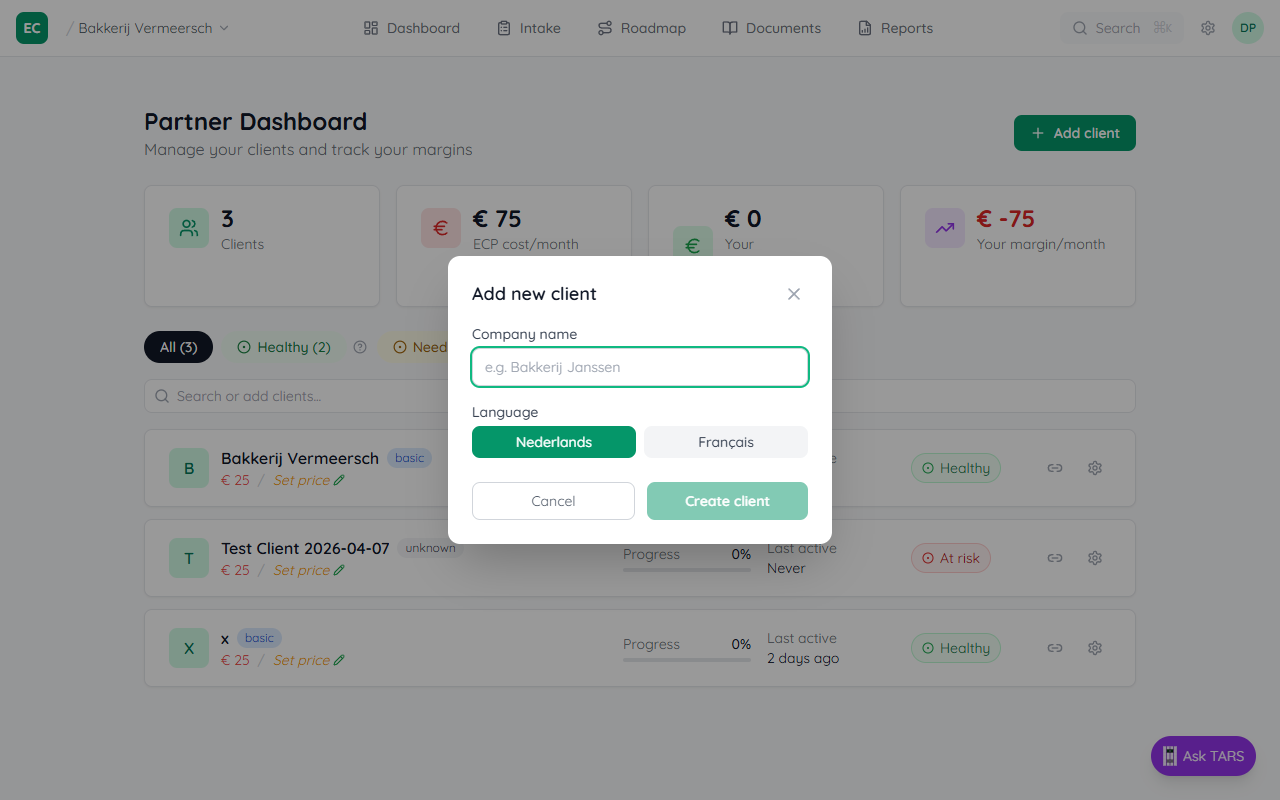Expand the Bakkerij Vermeersch workspace switcher
Viewport: 1280px width, 800px height.
[148, 27]
